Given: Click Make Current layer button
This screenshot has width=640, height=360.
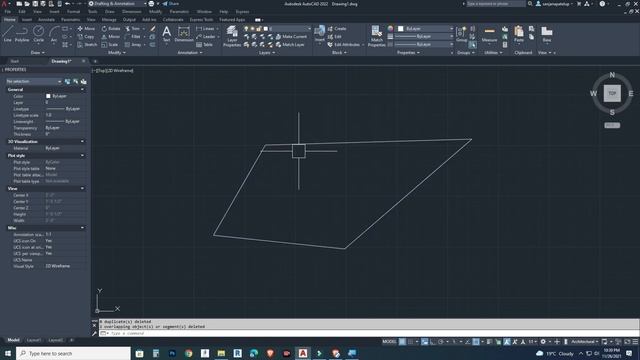Looking at the screenshot, I should pyautogui.click(x=291, y=37).
